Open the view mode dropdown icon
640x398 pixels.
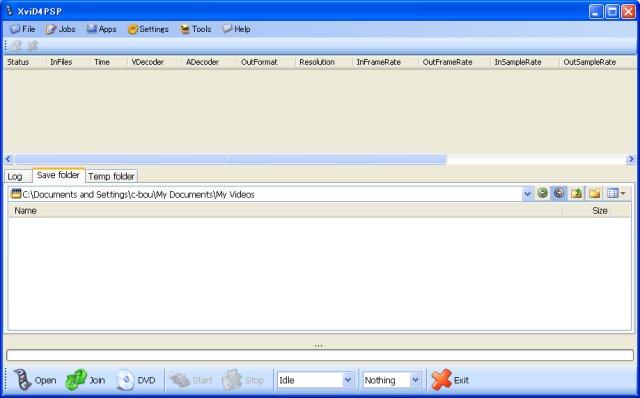click(616, 193)
